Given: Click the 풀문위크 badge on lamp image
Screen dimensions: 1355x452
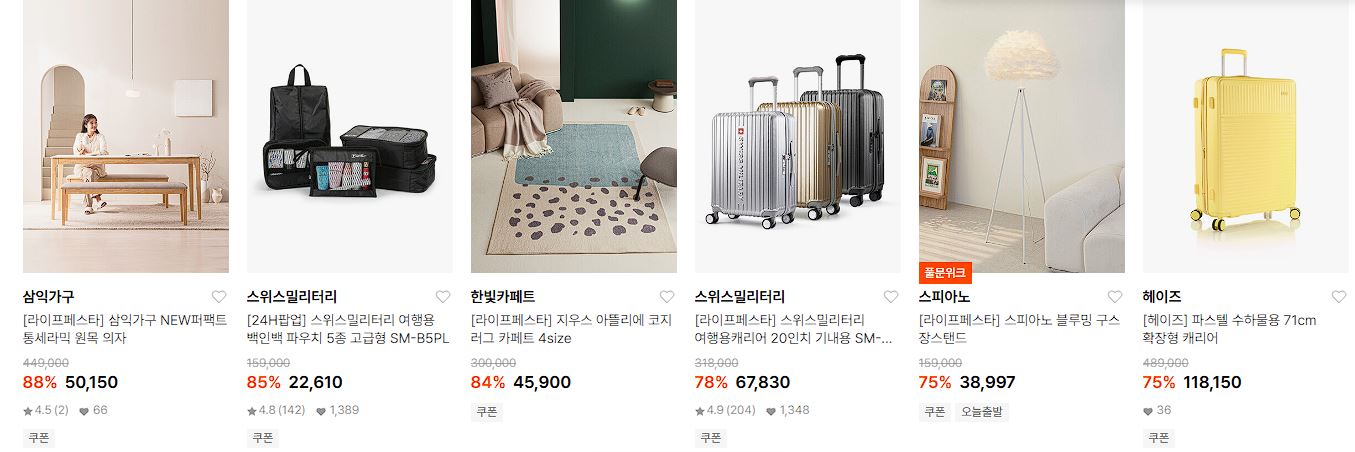Looking at the screenshot, I should coord(945,273).
